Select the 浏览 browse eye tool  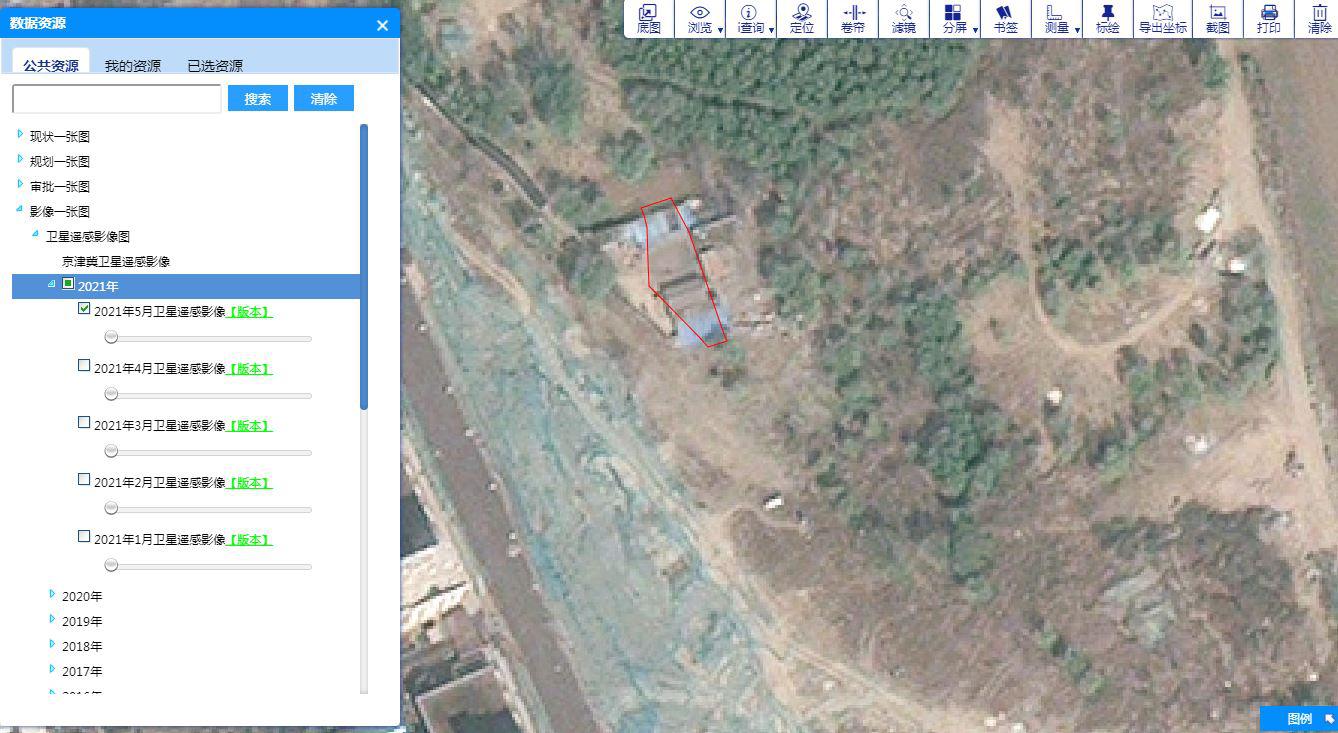(699, 19)
